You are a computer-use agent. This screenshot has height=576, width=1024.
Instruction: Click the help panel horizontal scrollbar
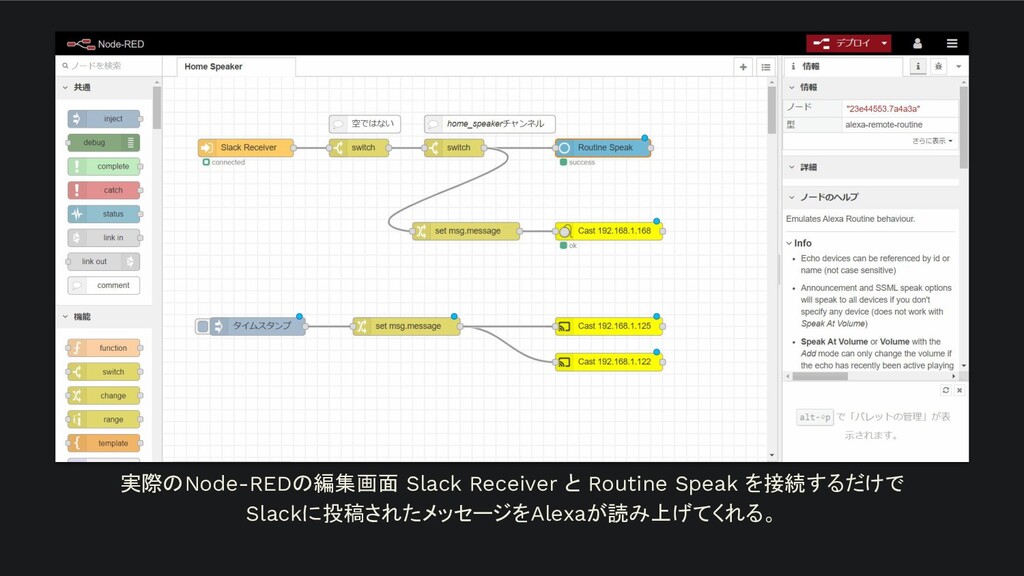click(x=820, y=376)
